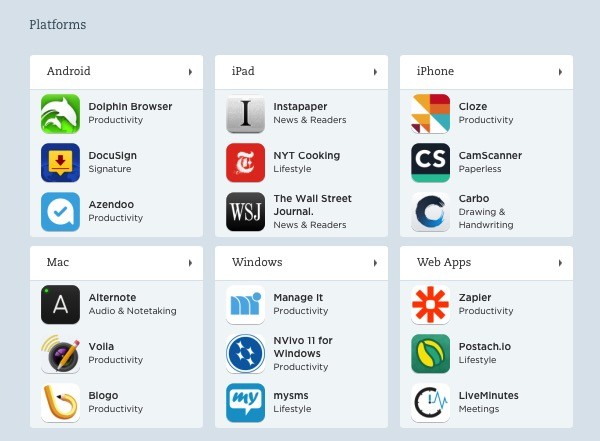This screenshot has height=441, width=600.
Task: Click the Manage It app icon
Action: pyautogui.click(x=245, y=305)
